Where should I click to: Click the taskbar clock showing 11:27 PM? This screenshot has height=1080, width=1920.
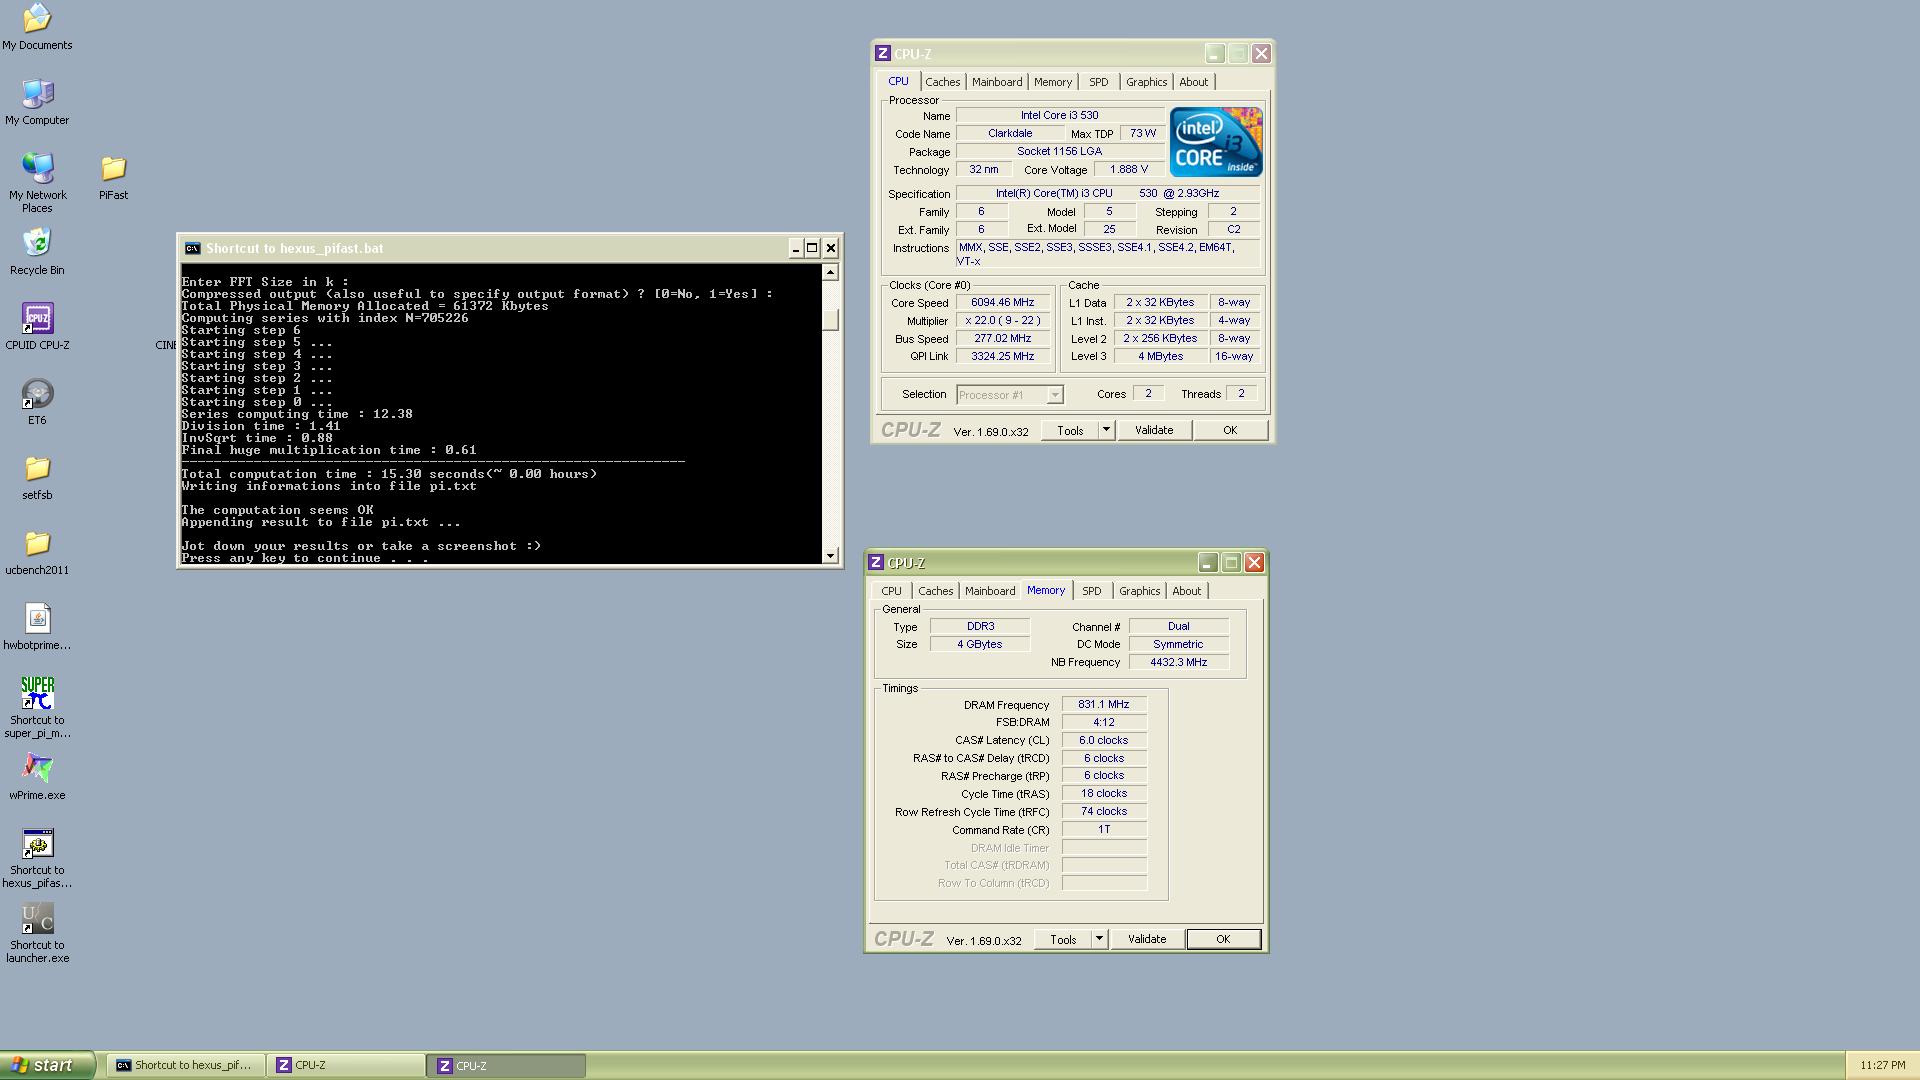(1882, 1066)
